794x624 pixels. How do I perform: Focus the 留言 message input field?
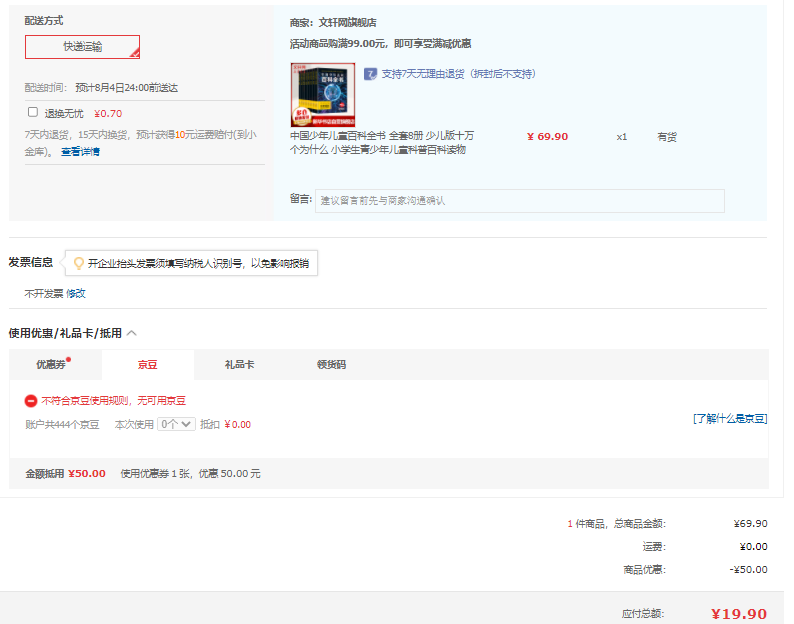point(520,201)
